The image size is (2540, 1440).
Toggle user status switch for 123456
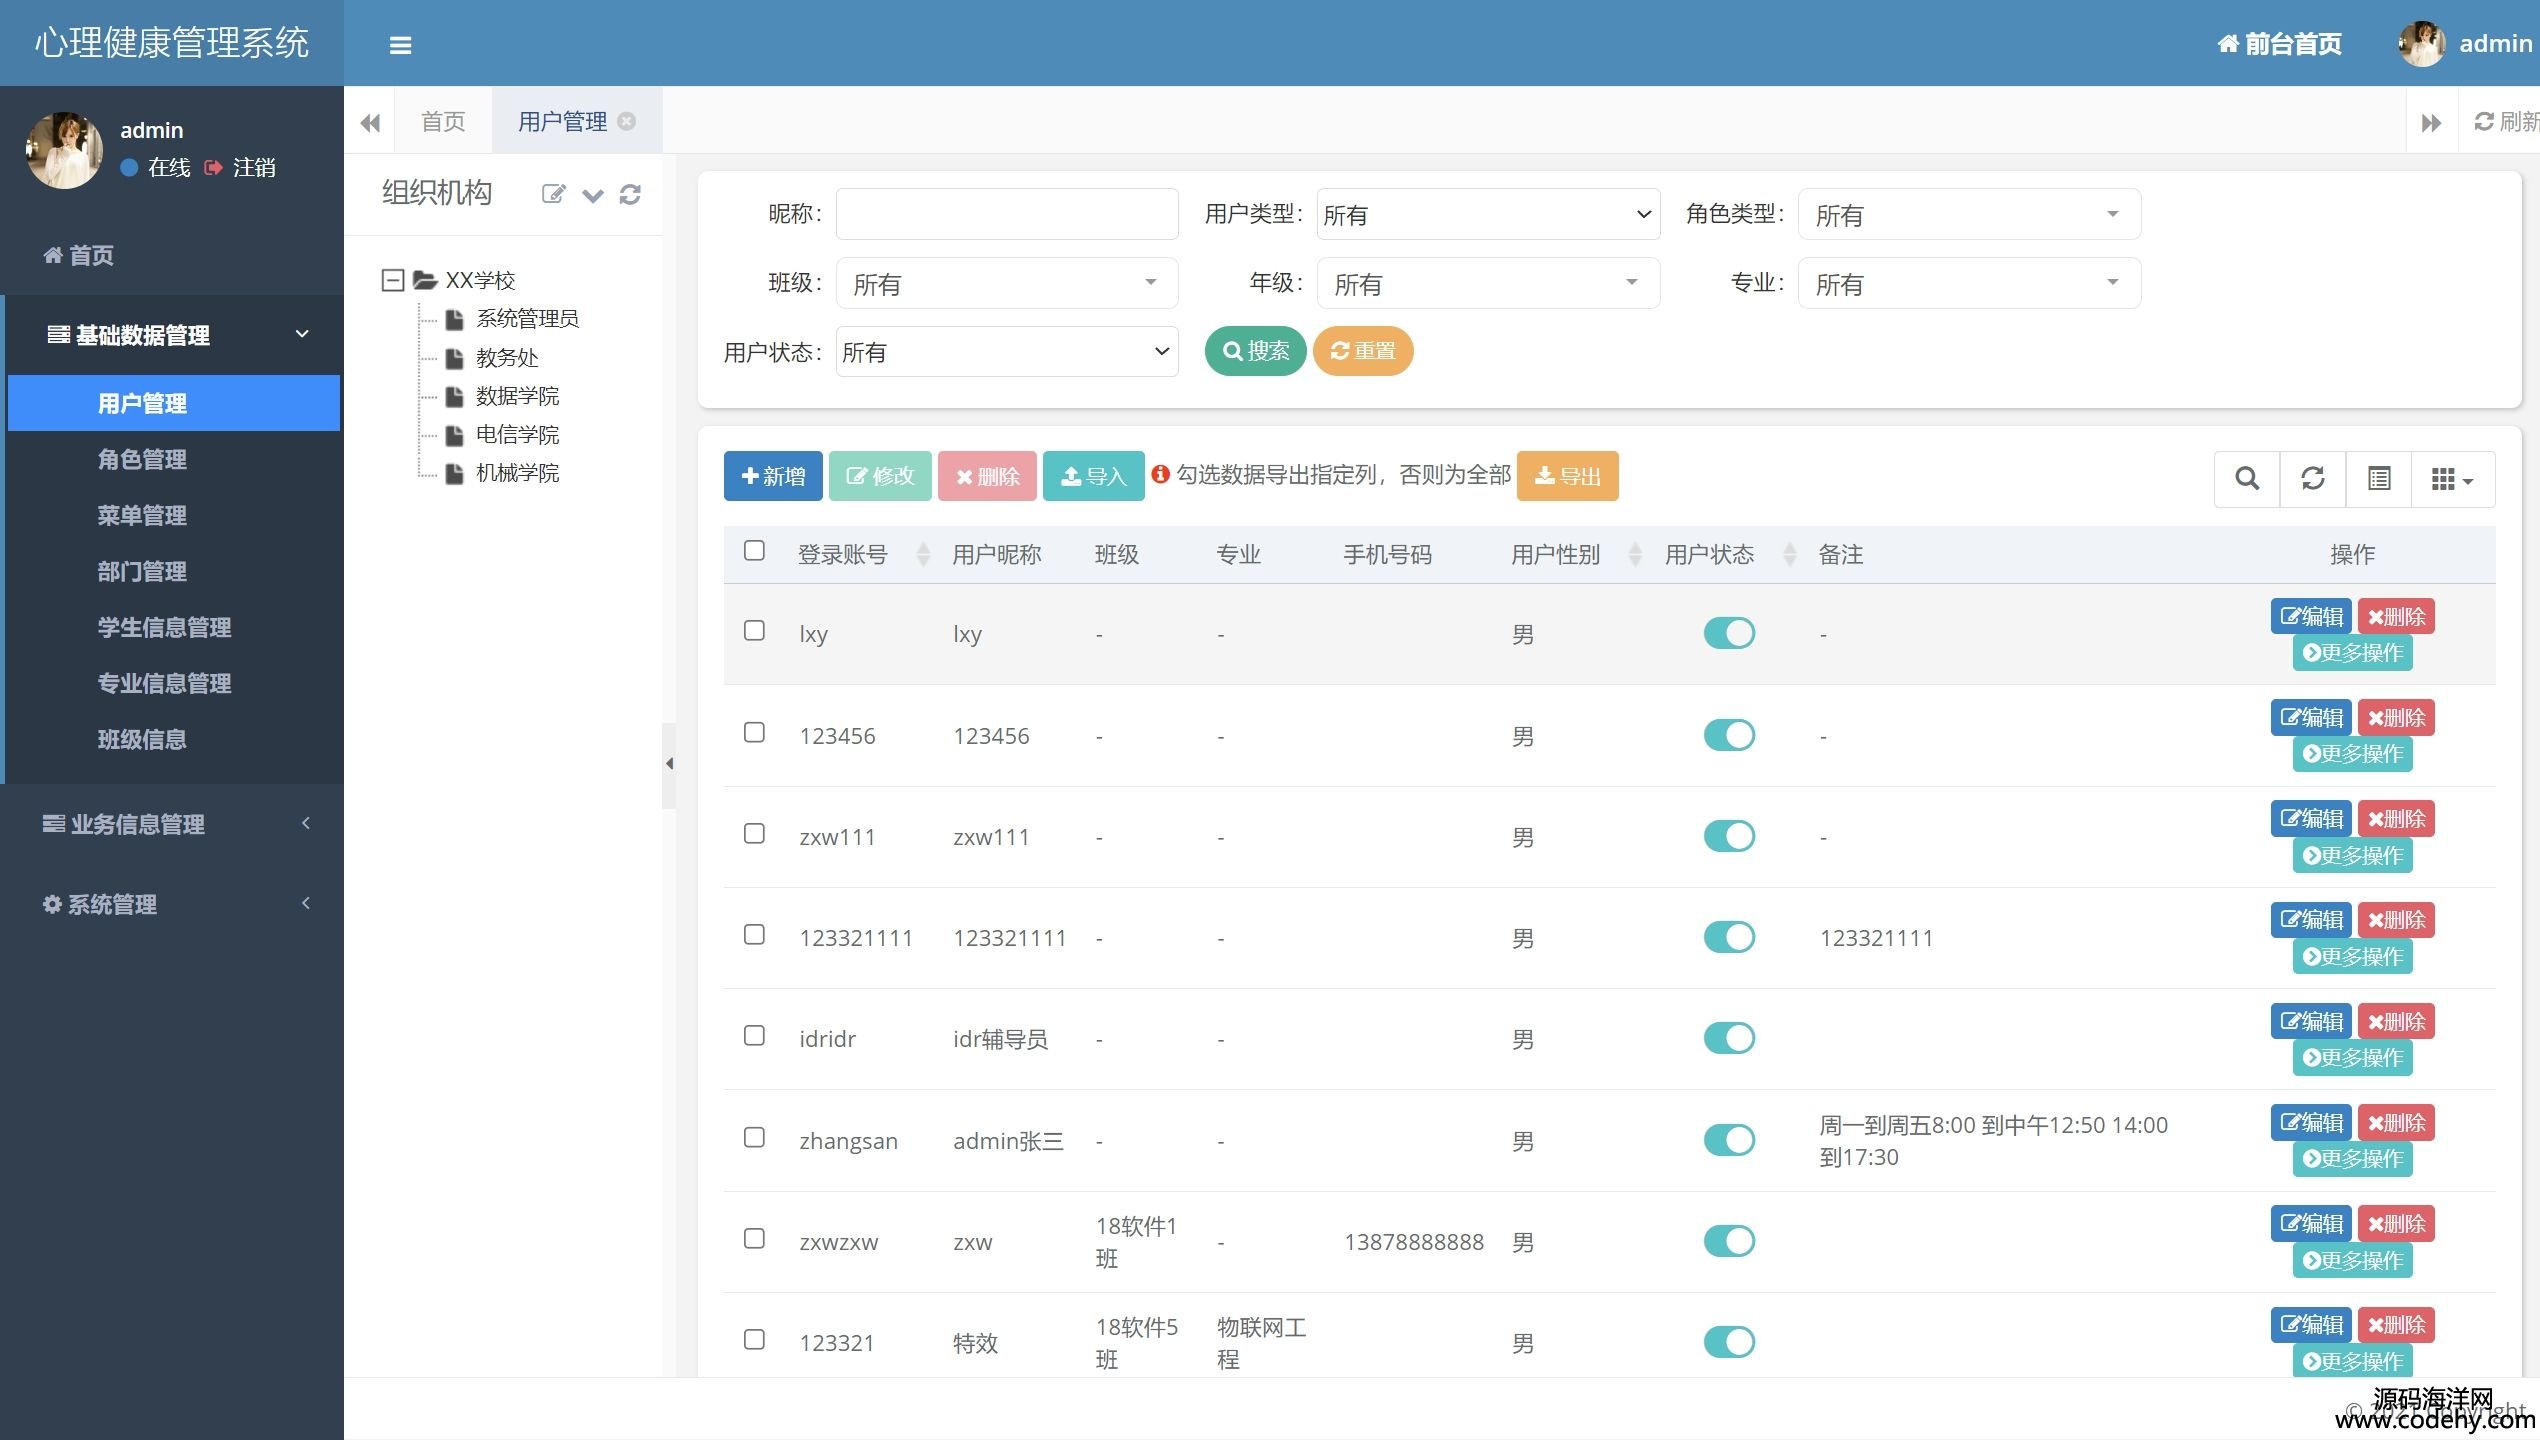1729,735
